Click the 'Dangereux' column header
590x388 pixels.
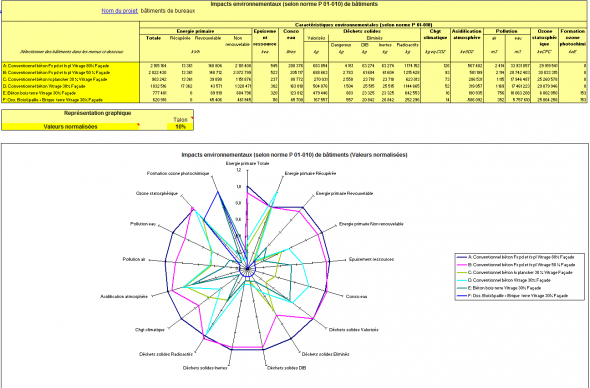pos(341,45)
